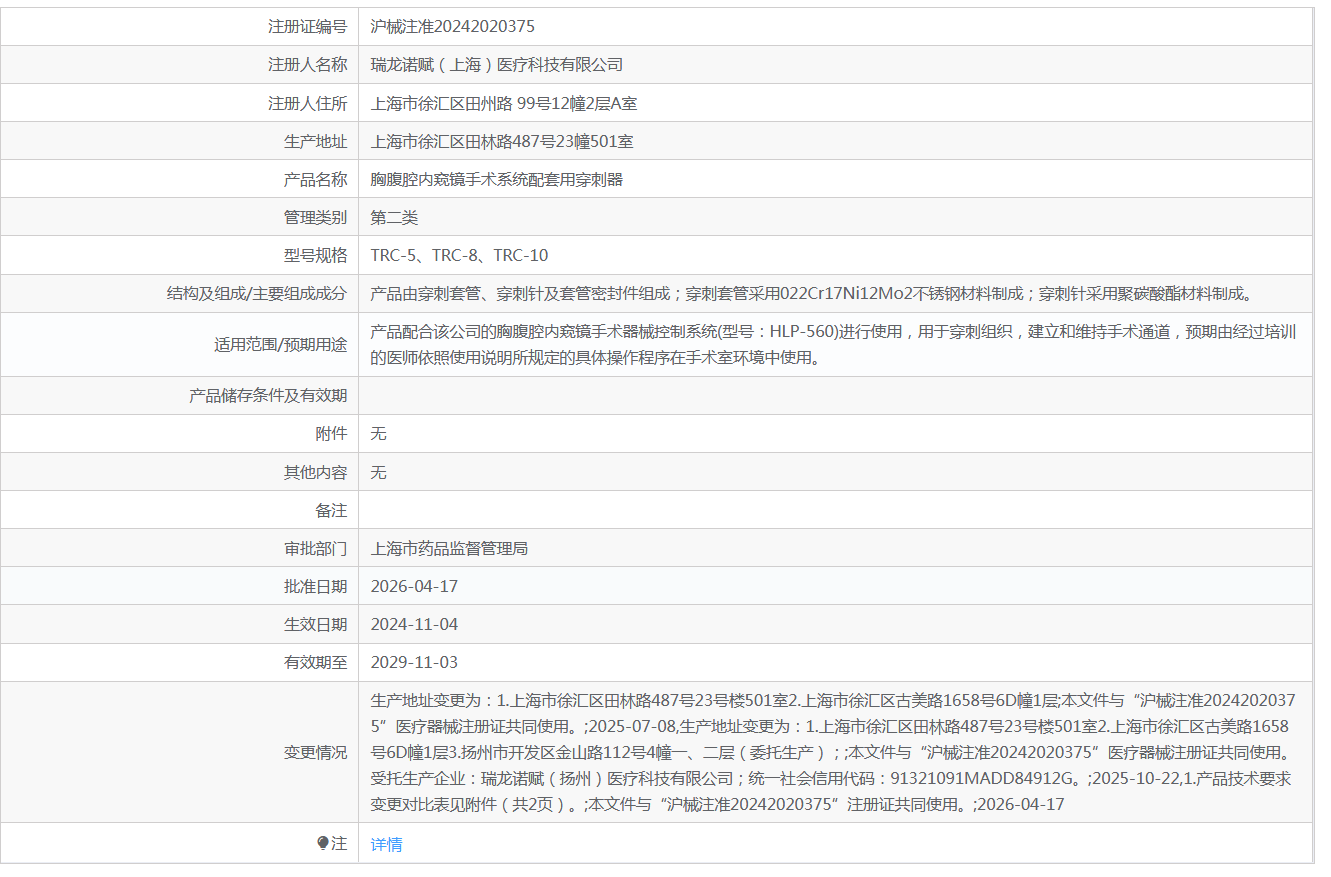Select the 适用范围/预期用途 label
1331x877 pixels.
tap(281, 344)
